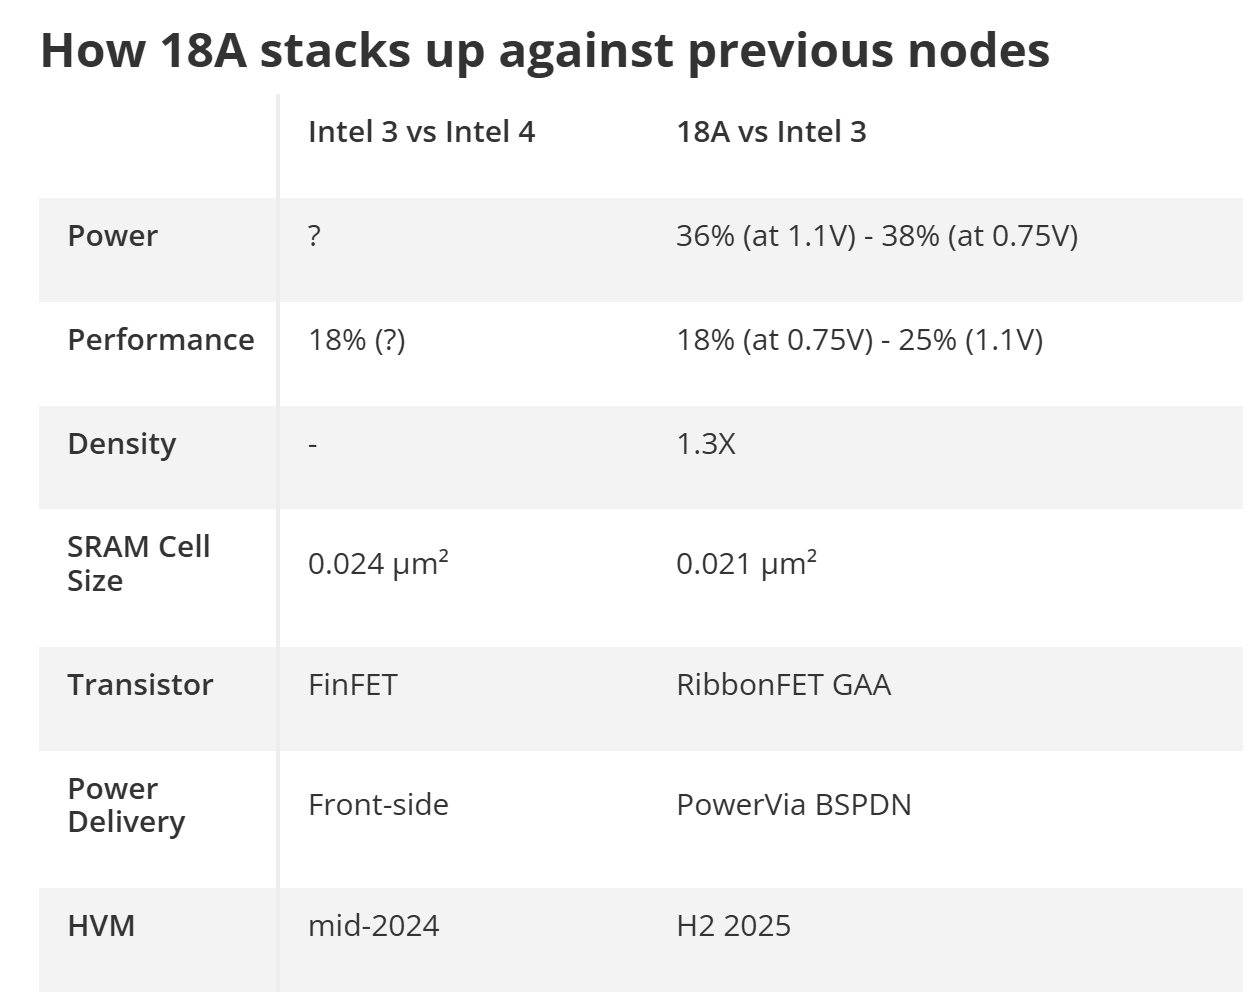This screenshot has width=1250, height=1000.
Task: Click the Performance row label
Action: coord(160,340)
